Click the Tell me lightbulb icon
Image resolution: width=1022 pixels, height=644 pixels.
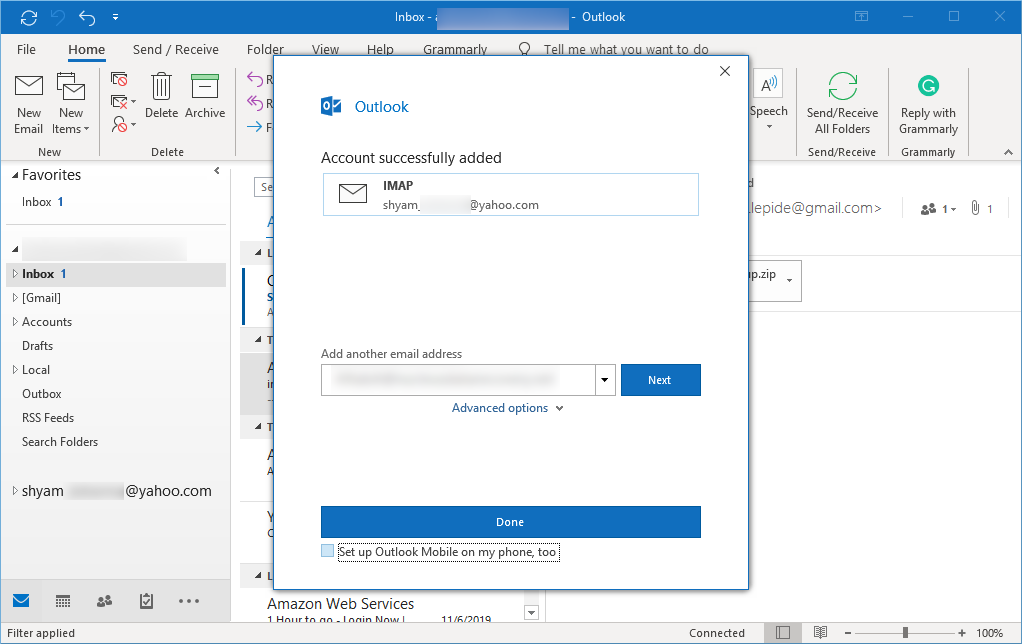pyautogui.click(x=525, y=50)
